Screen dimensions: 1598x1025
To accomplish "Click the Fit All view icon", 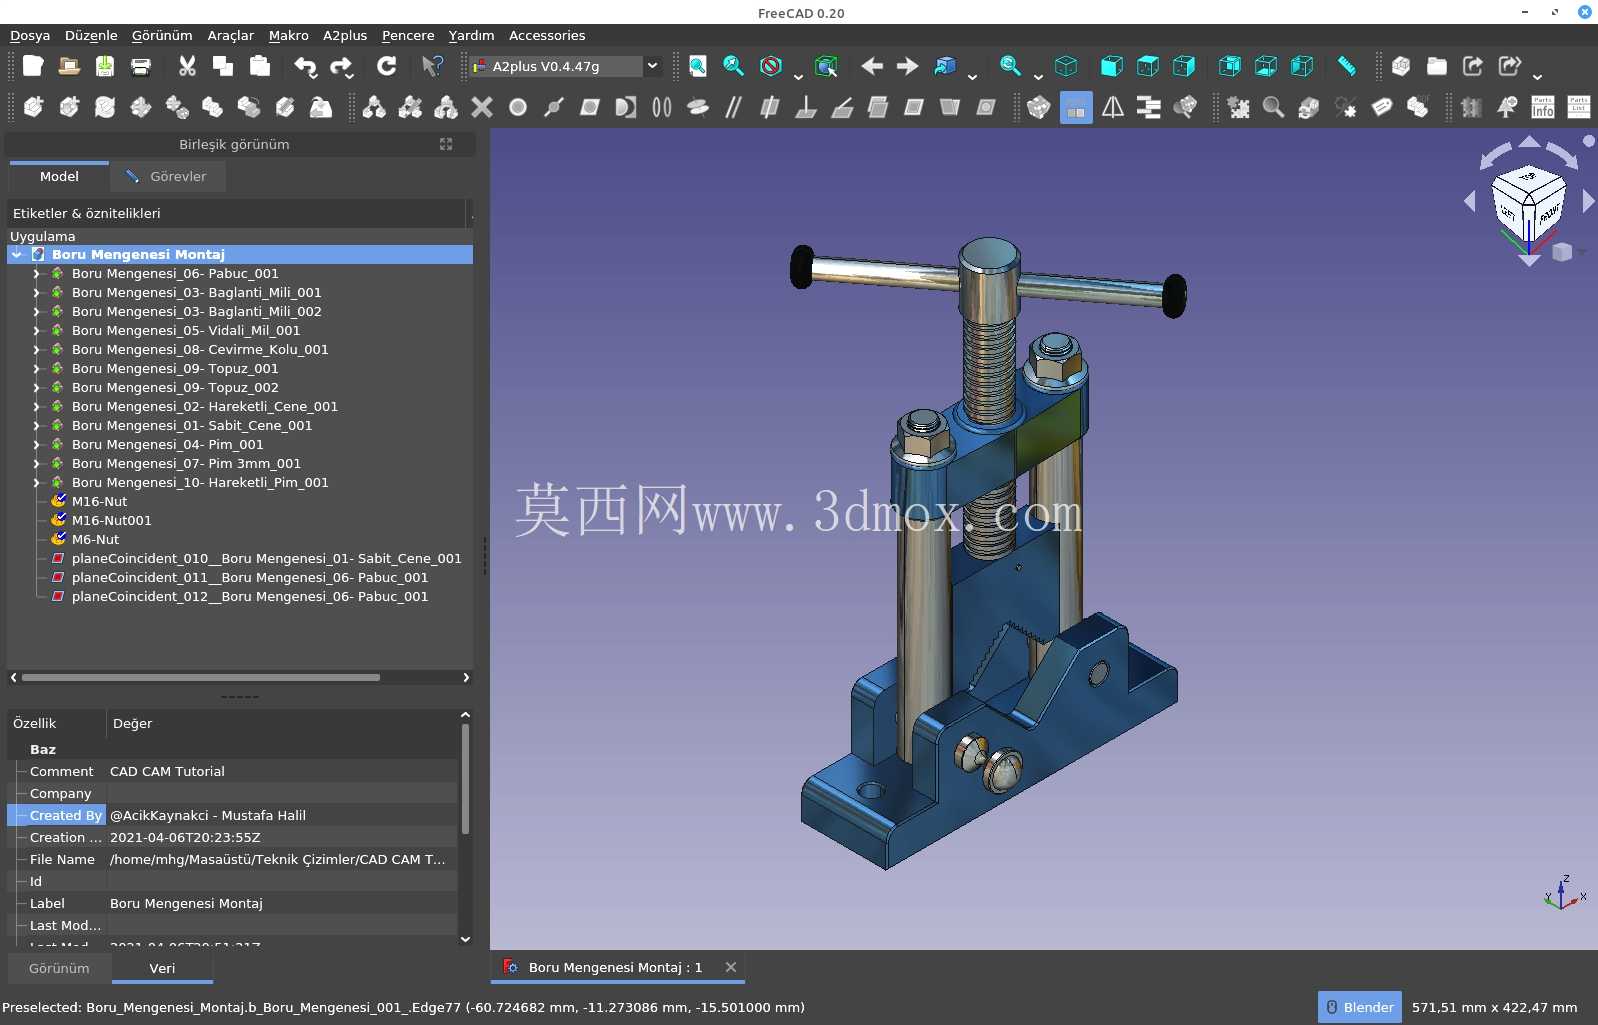I will click(x=698, y=66).
